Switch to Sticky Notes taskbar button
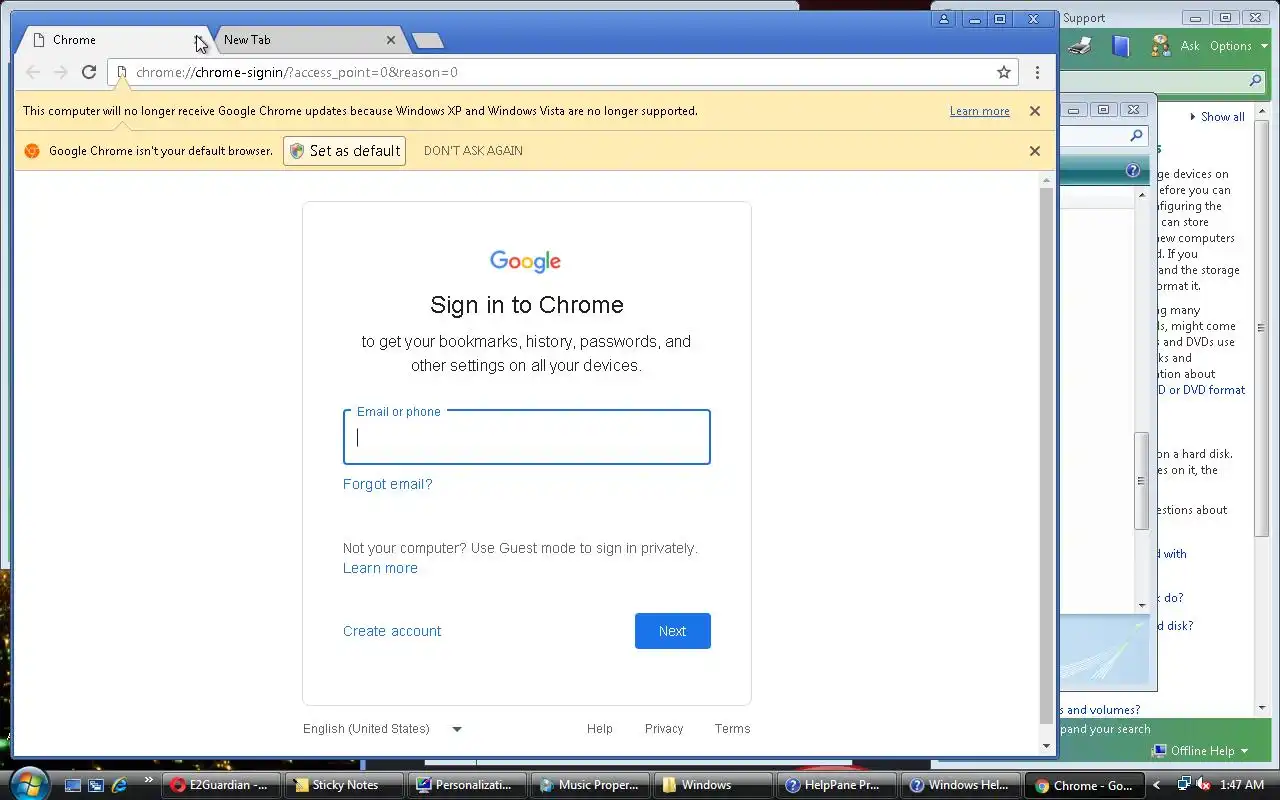 pyautogui.click(x=344, y=785)
